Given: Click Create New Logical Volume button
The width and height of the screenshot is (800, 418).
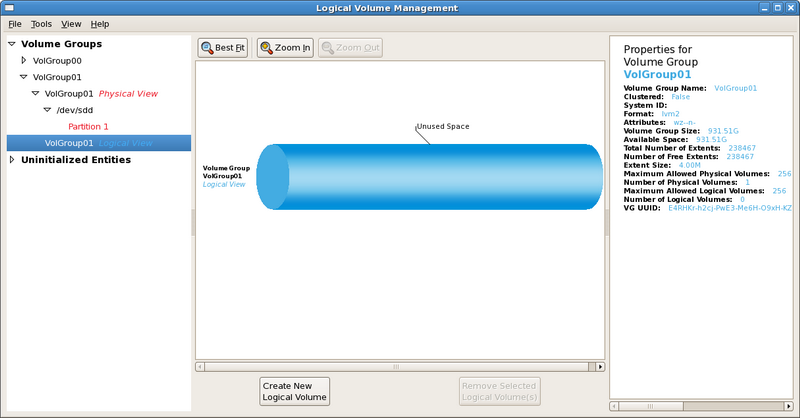Looking at the screenshot, I should tap(295, 391).
